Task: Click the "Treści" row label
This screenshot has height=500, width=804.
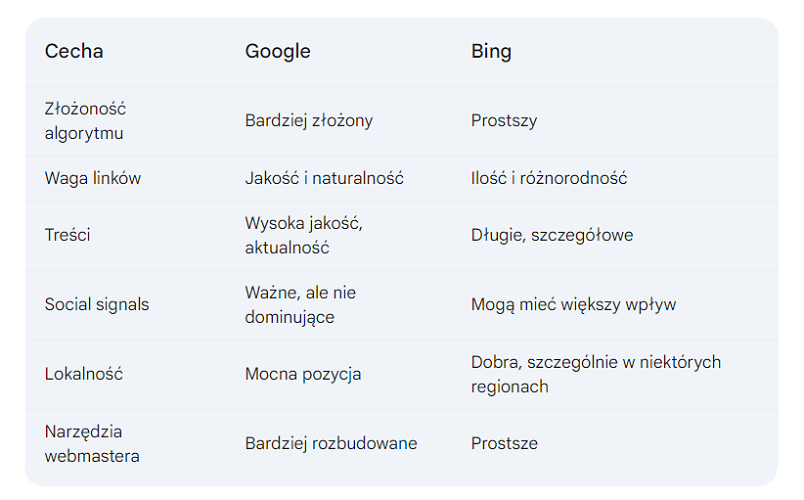Action: click(68, 235)
